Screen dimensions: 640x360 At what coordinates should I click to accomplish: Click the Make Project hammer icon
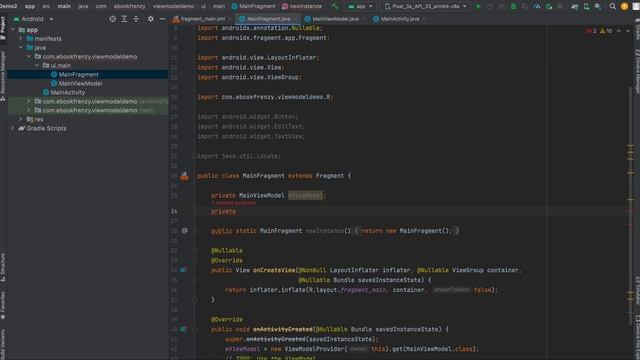coord(335,7)
